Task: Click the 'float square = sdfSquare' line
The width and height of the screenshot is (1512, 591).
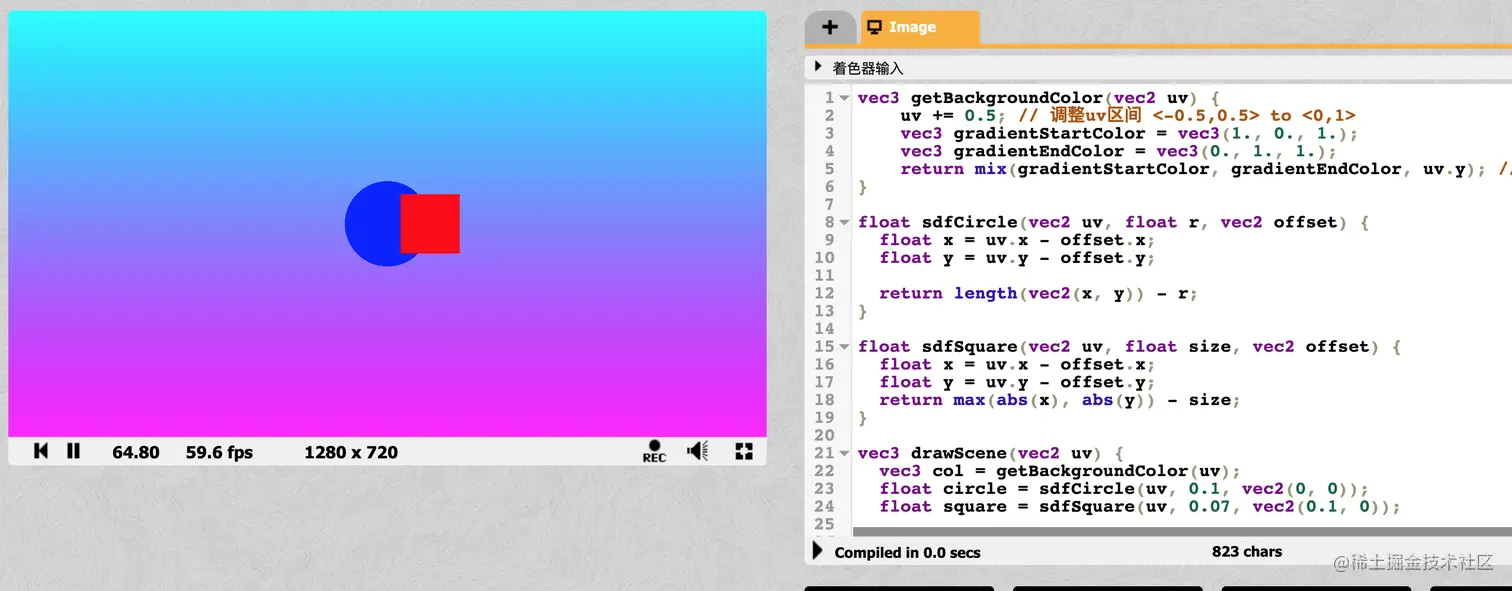Action: [1140, 507]
